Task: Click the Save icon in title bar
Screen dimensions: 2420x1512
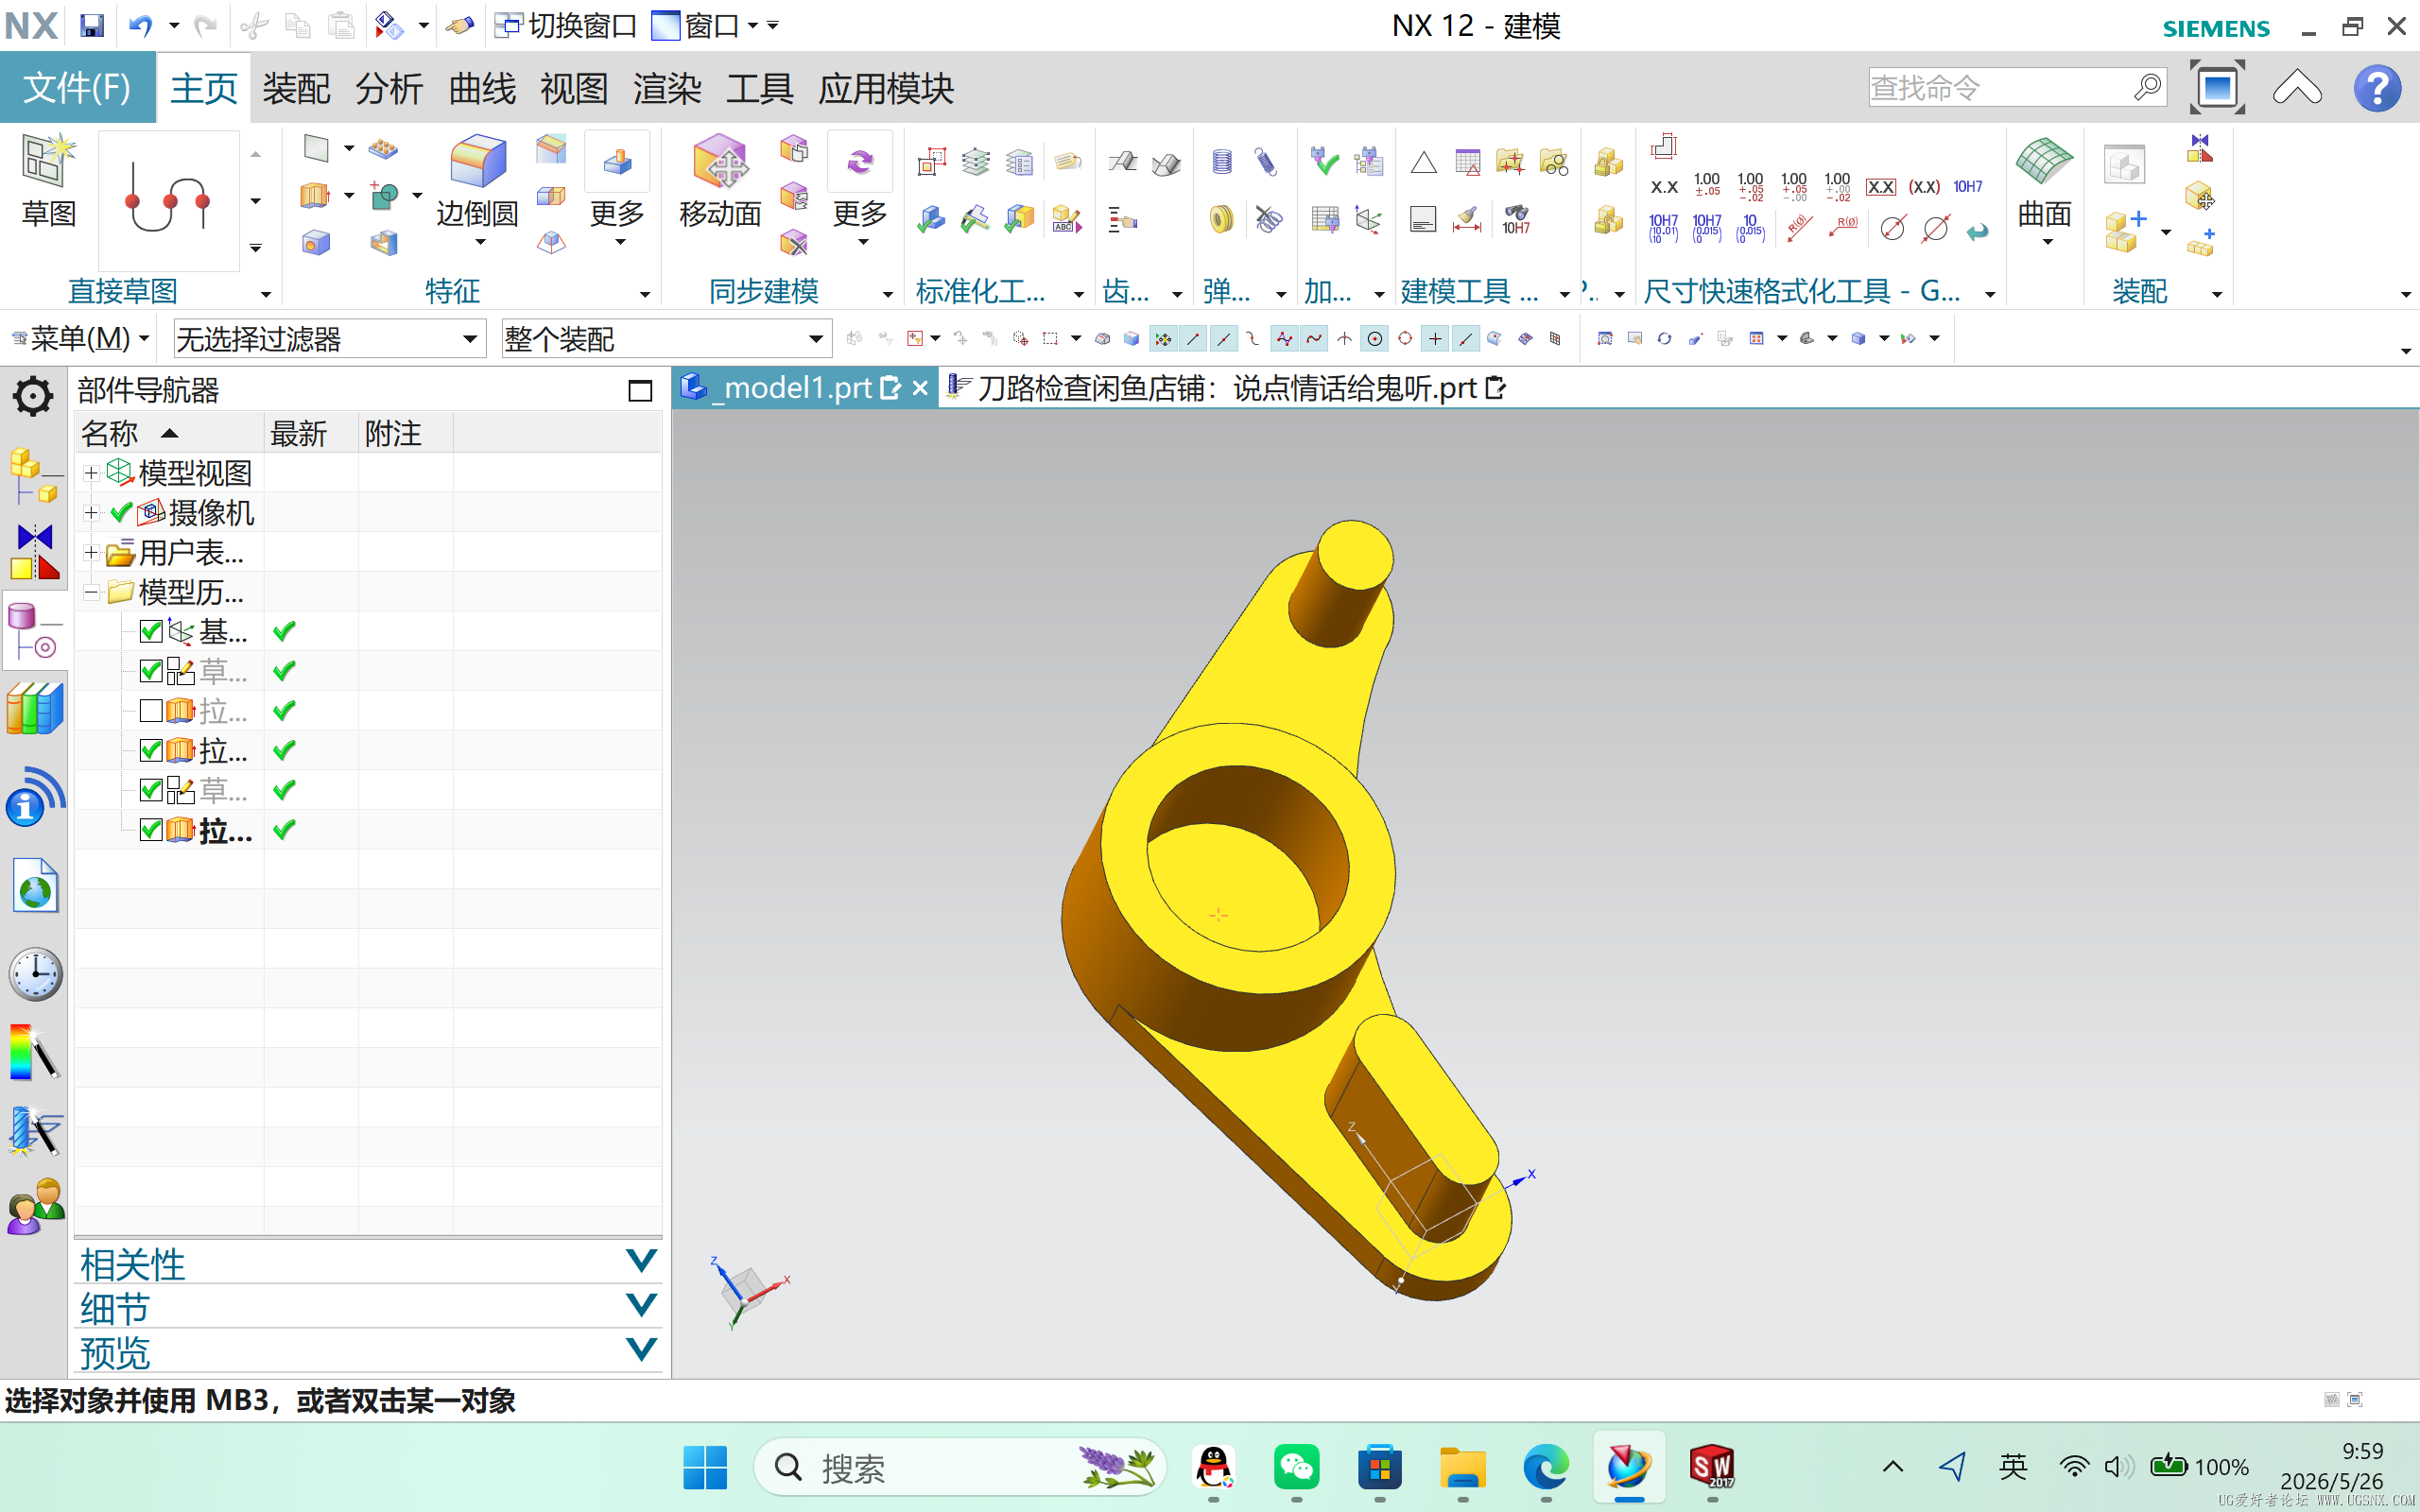Action: [x=91, y=25]
